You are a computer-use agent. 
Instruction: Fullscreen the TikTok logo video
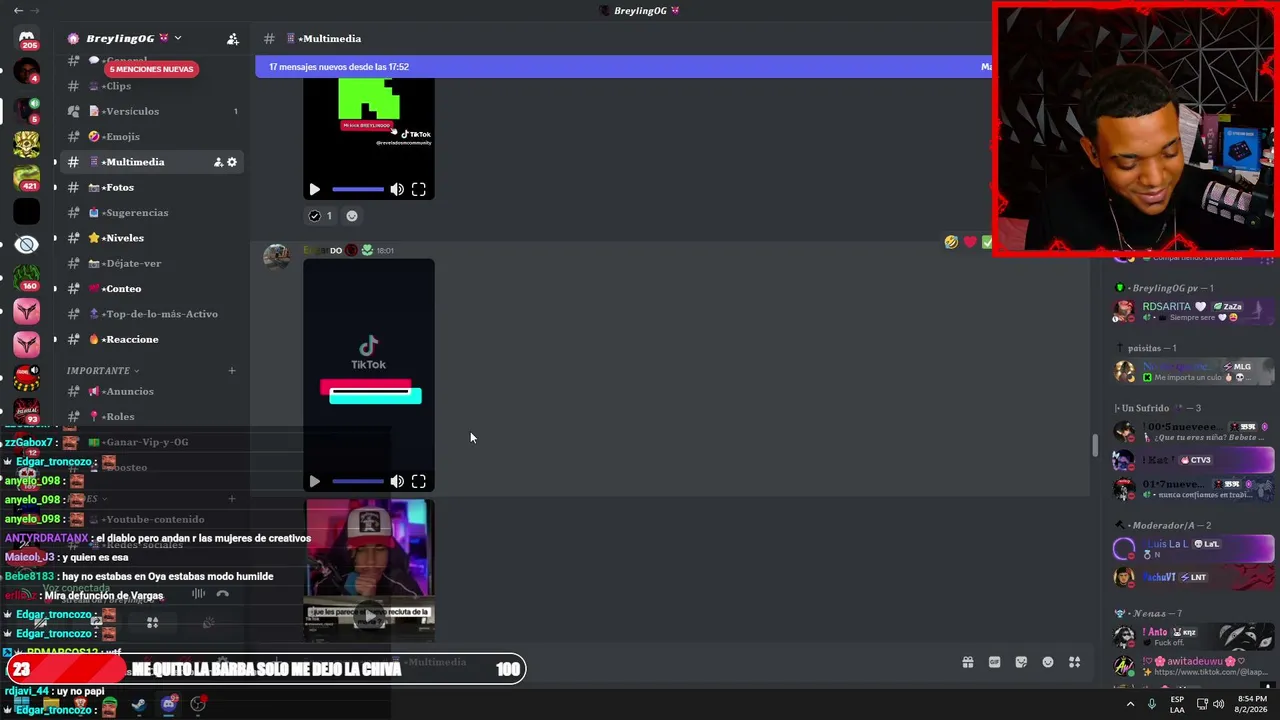[419, 481]
